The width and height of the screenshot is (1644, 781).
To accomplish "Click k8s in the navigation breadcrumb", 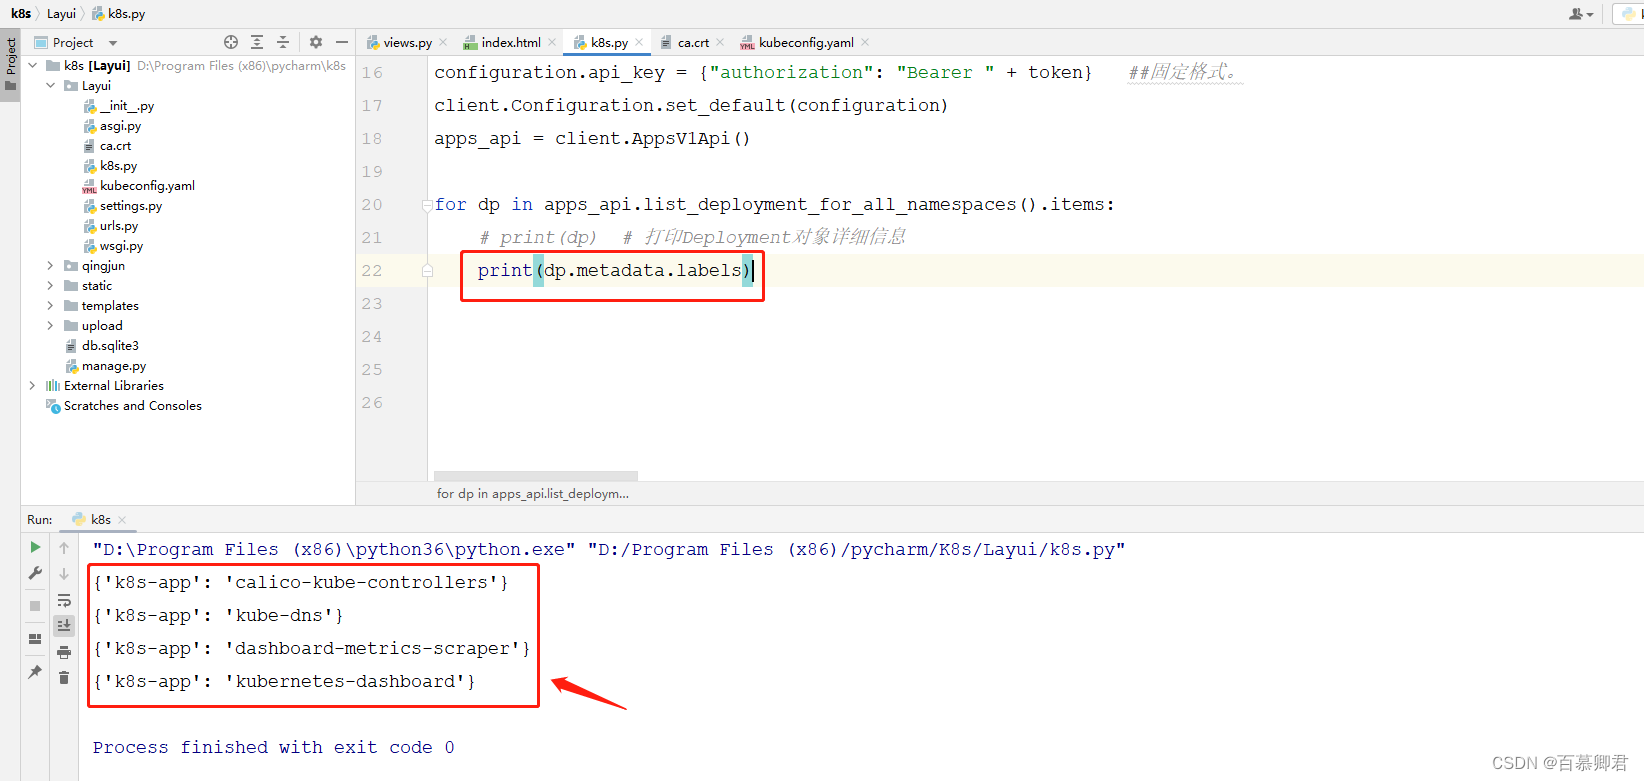I will [21, 14].
